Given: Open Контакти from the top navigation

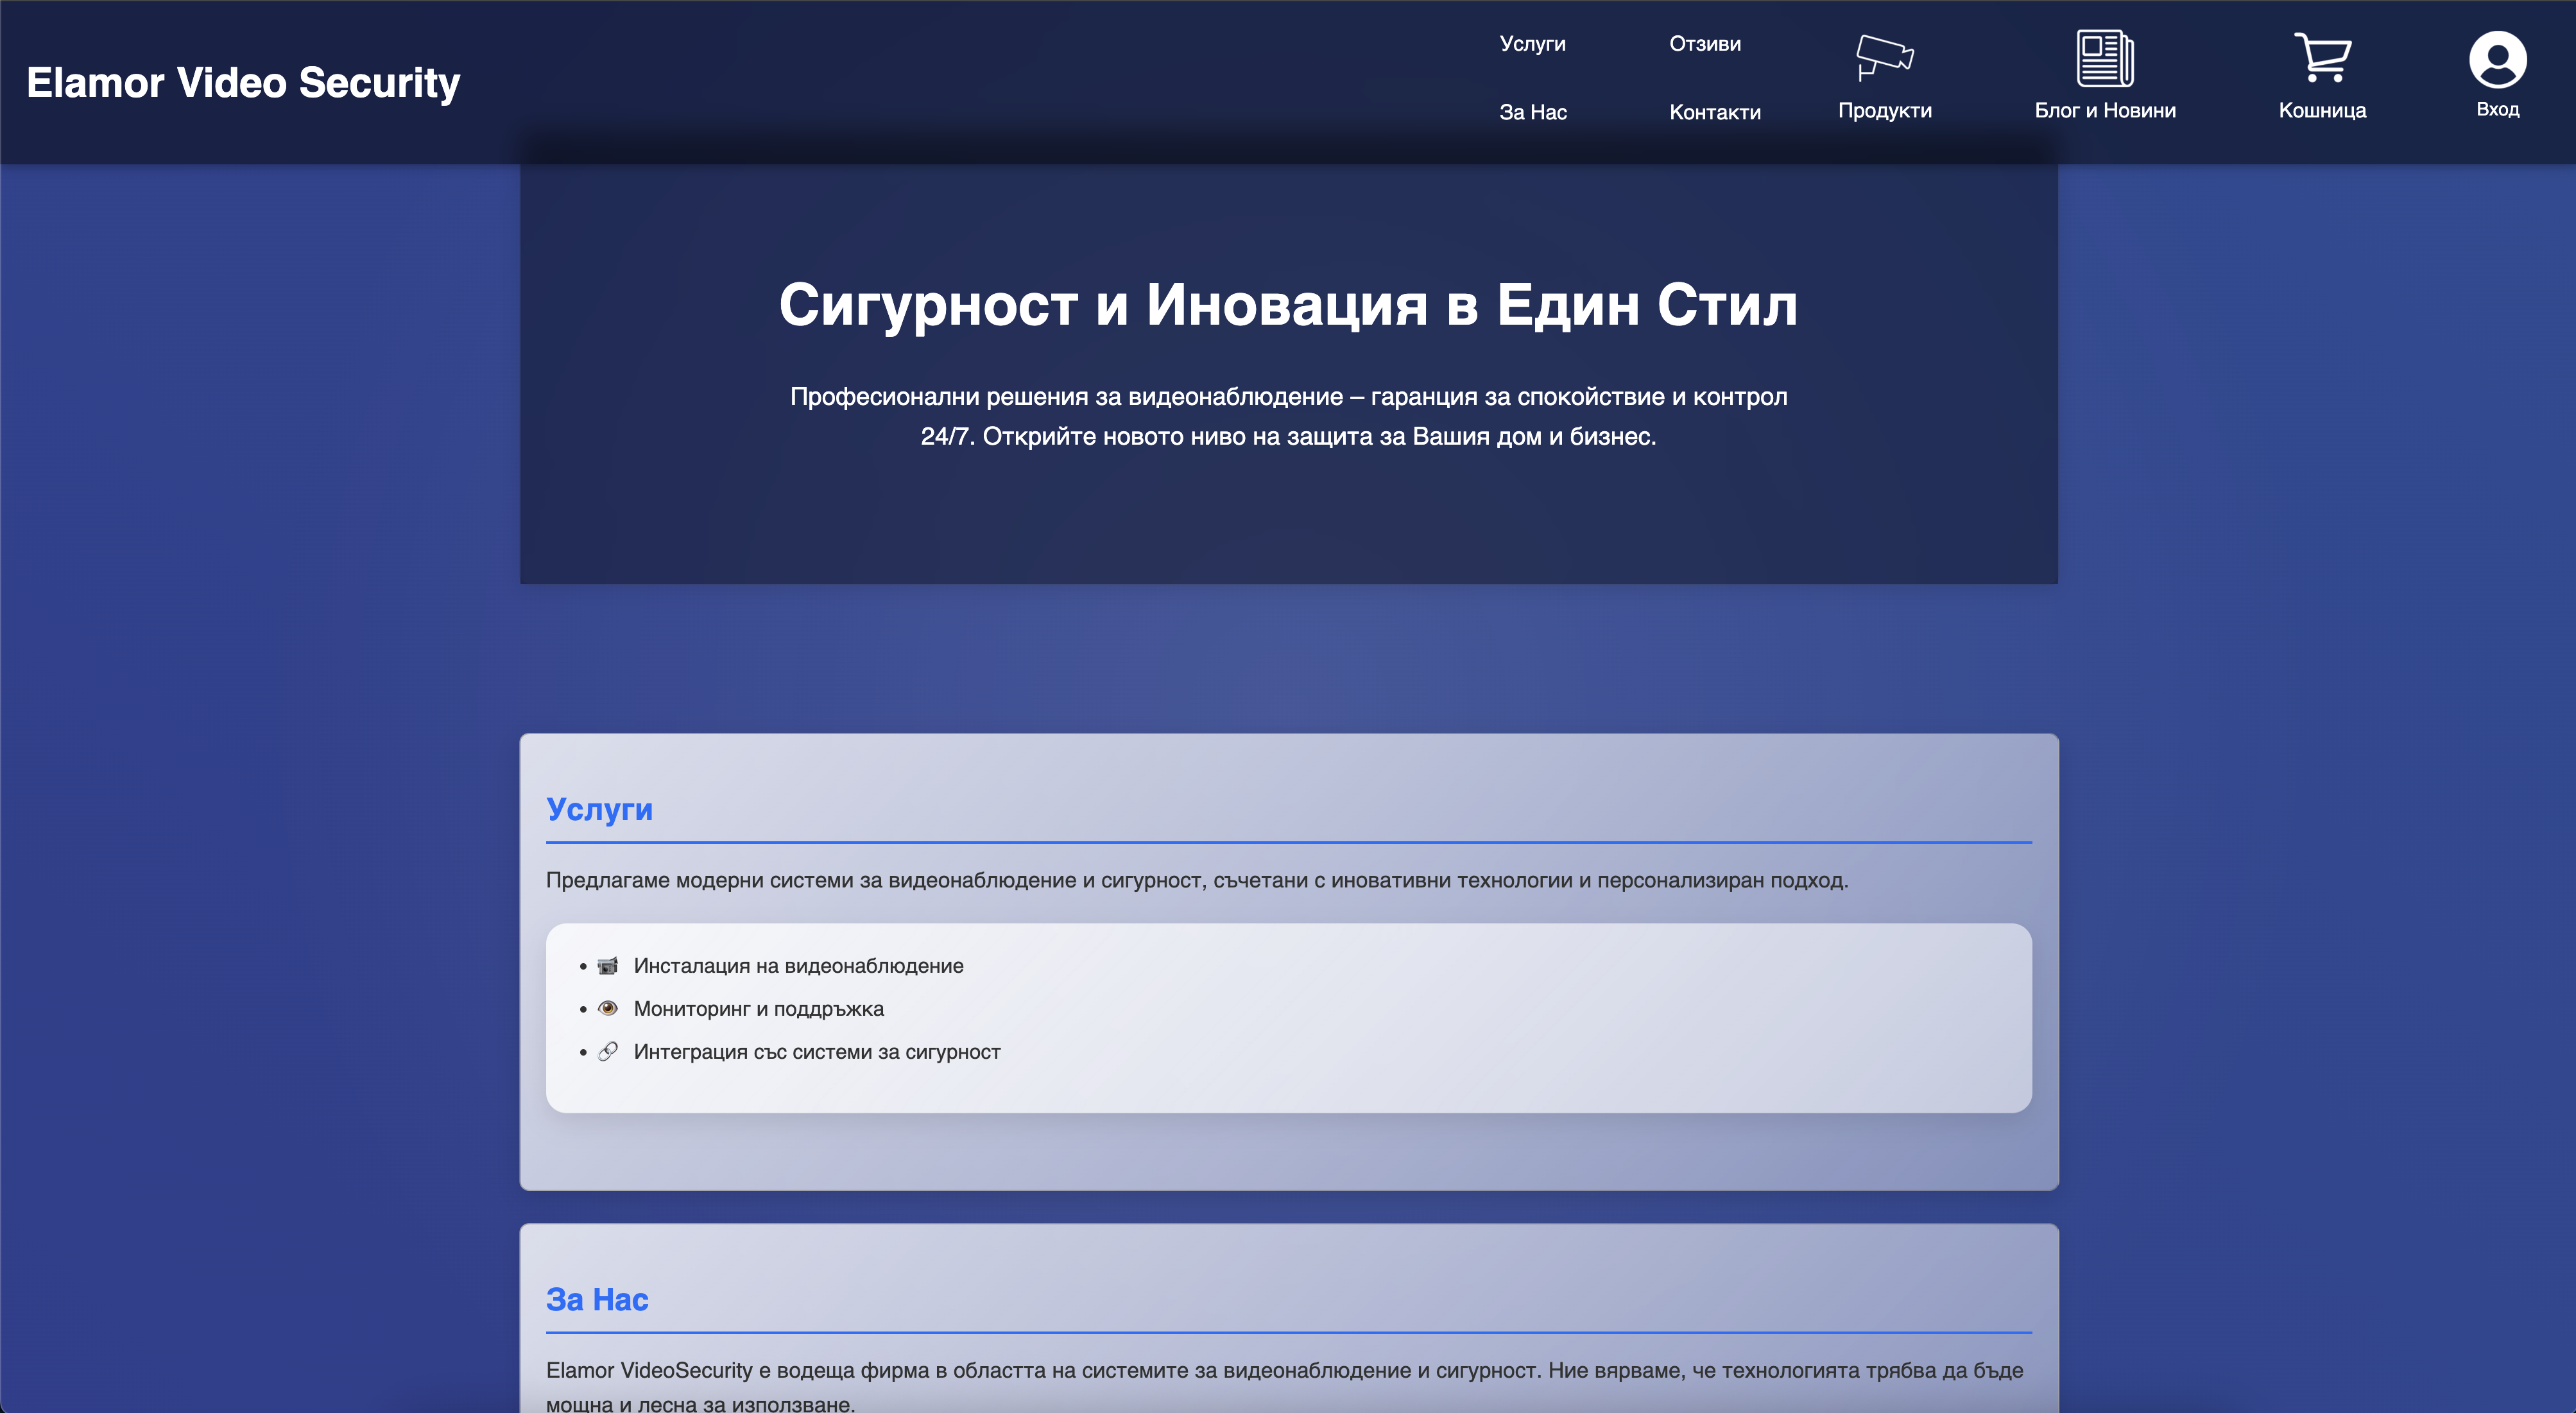Looking at the screenshot, I should tap(1714, 112).
